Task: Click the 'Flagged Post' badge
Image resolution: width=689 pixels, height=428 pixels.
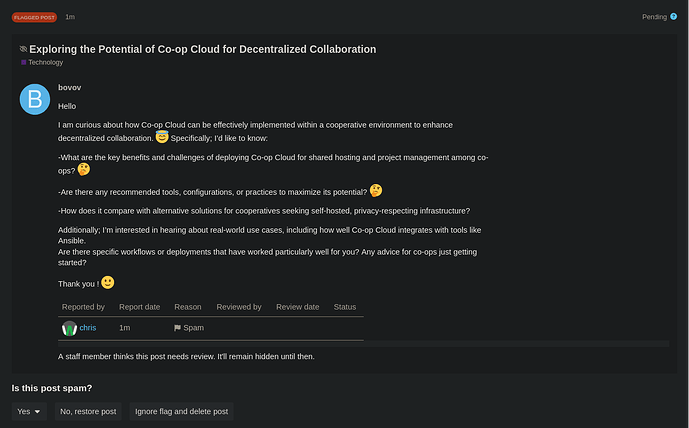Action: [x=34, y=17]
